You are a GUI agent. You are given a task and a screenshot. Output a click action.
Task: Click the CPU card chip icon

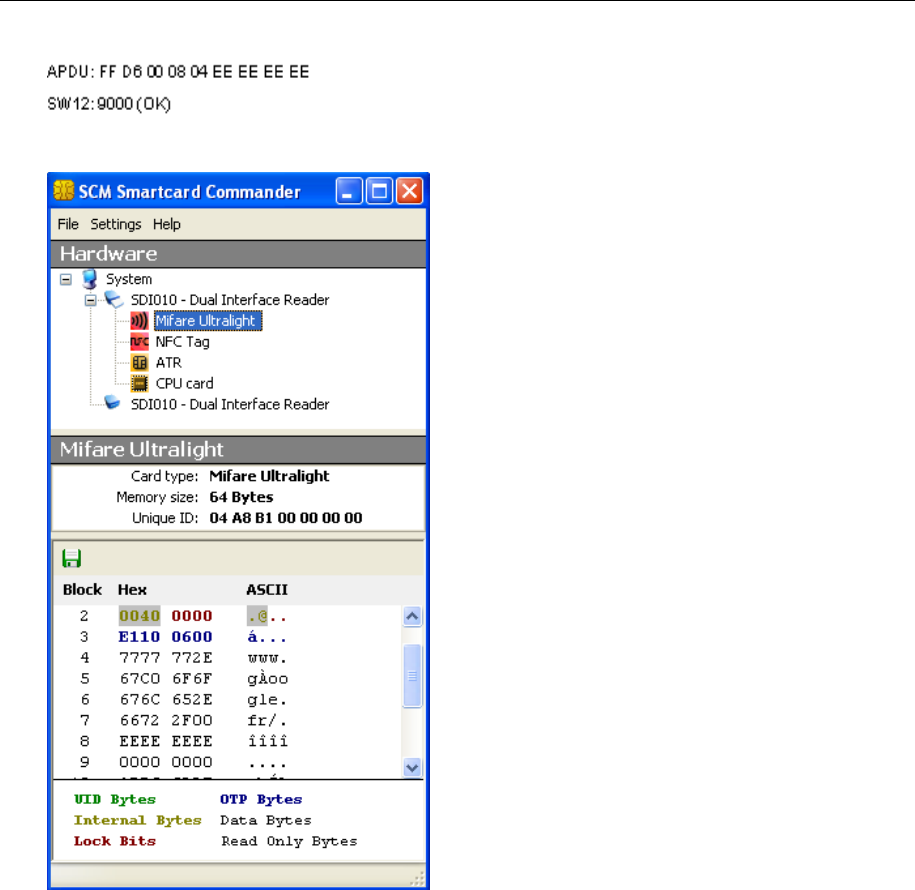point(139,383)
